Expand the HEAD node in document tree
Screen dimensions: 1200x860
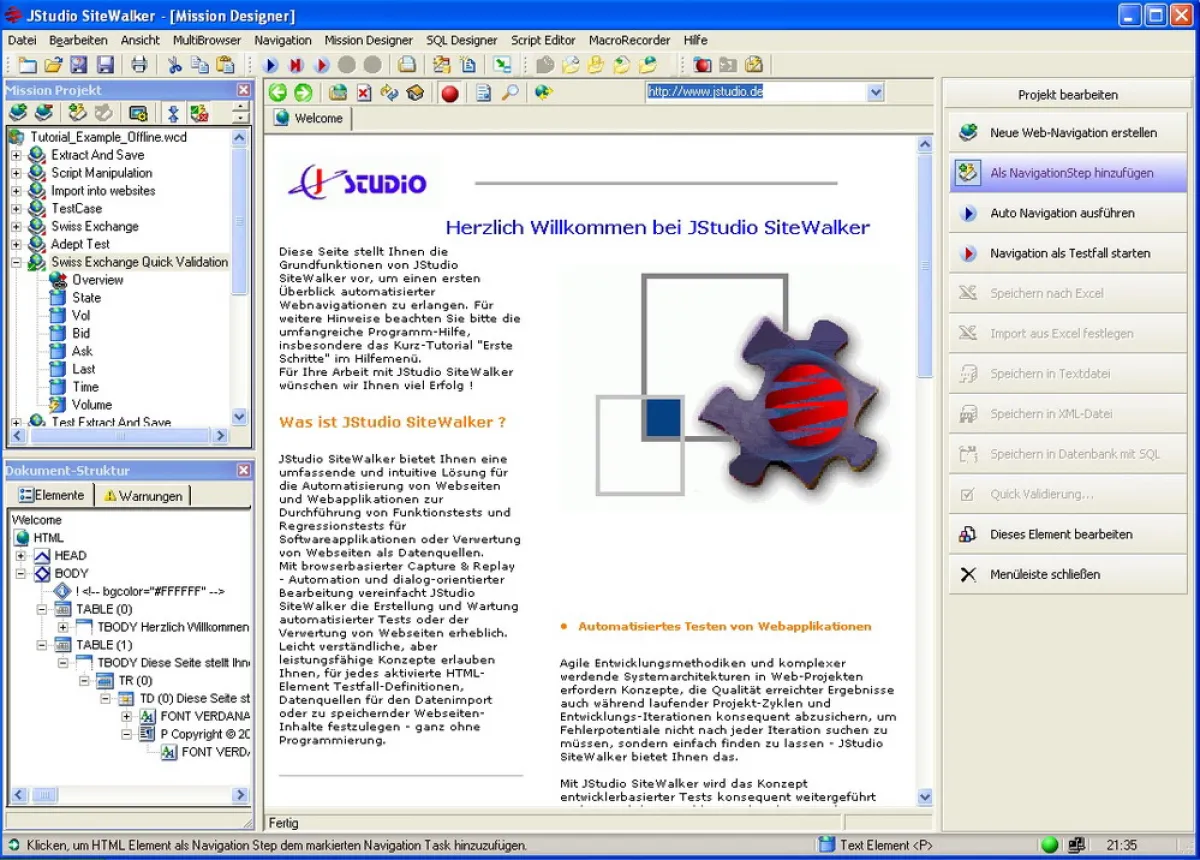click(21, 556)
